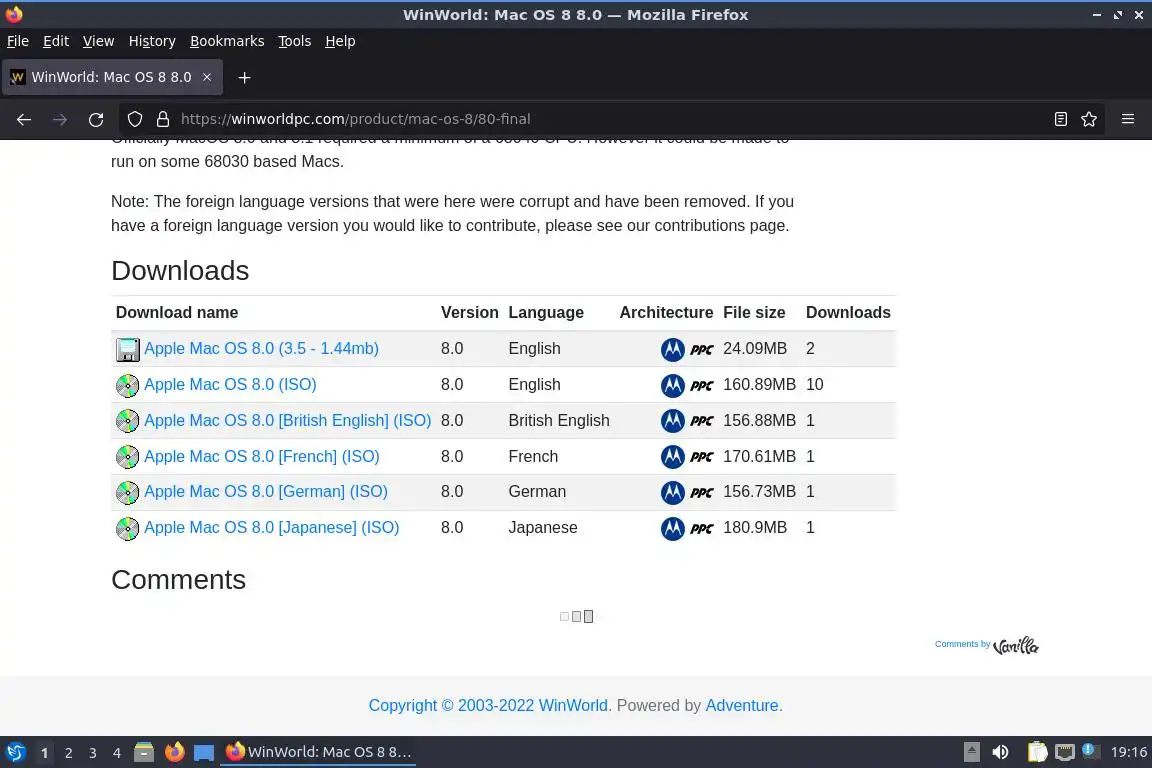
Task: Download Apple Mac OS 8.0 (ISO)
Action: pos(230,384)
